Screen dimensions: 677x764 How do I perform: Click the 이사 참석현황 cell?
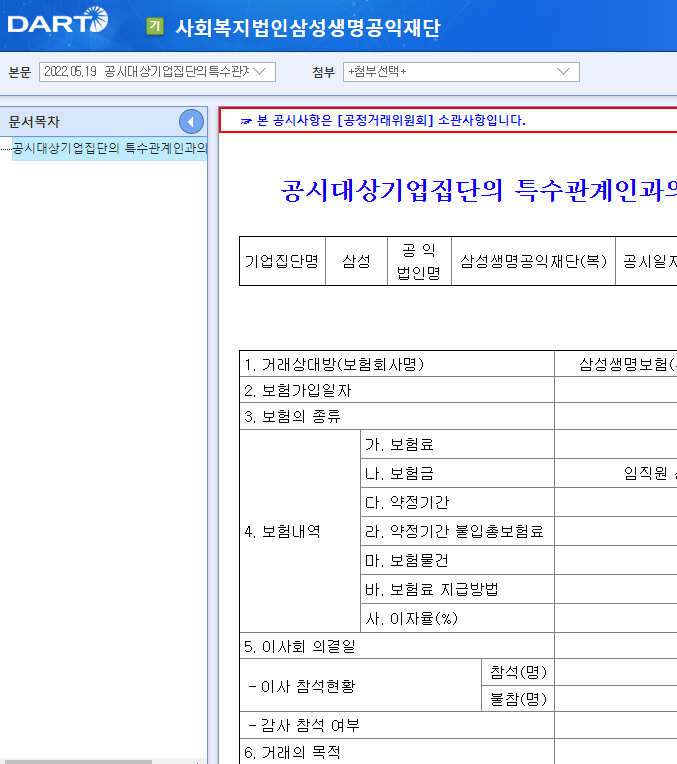(360, 686)
